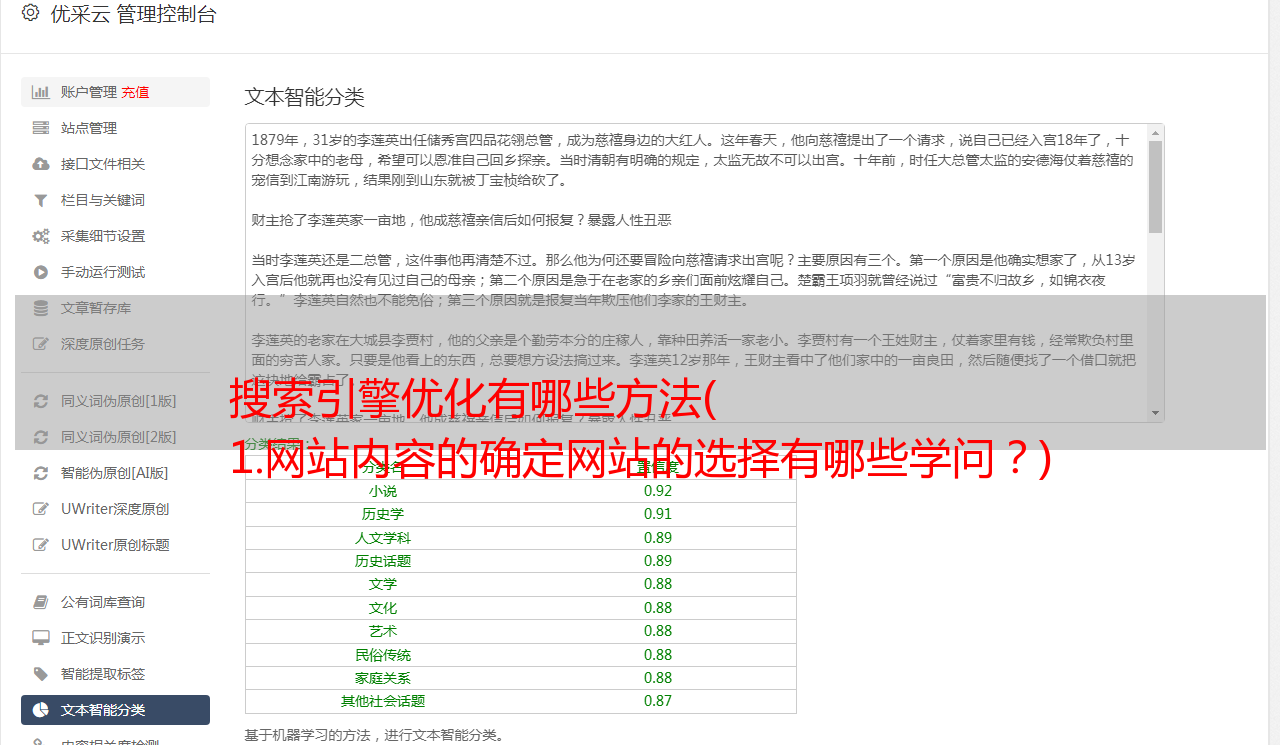Click the 0.87 confidence value

[x=658, y=701]
